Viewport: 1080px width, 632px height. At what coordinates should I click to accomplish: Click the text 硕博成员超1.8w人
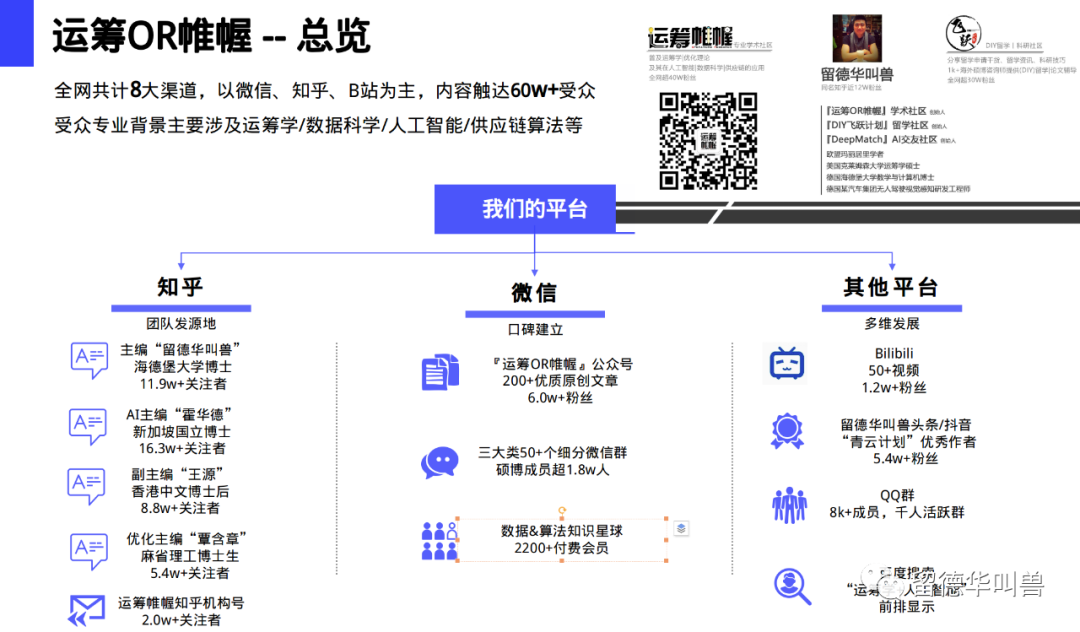click(x=552, y=470)
